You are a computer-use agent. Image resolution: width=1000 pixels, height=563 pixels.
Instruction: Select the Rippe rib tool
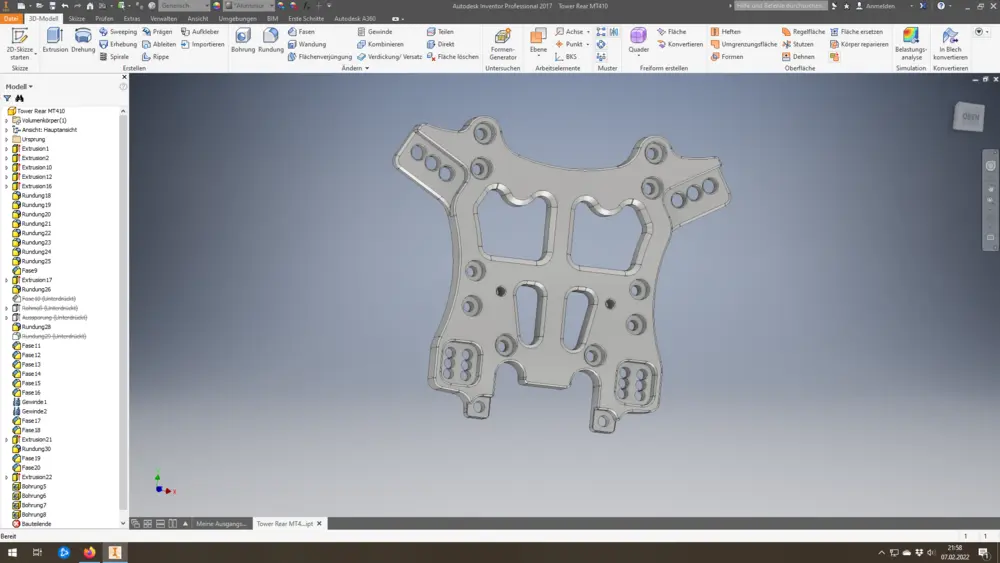click(x=156, y=57)
